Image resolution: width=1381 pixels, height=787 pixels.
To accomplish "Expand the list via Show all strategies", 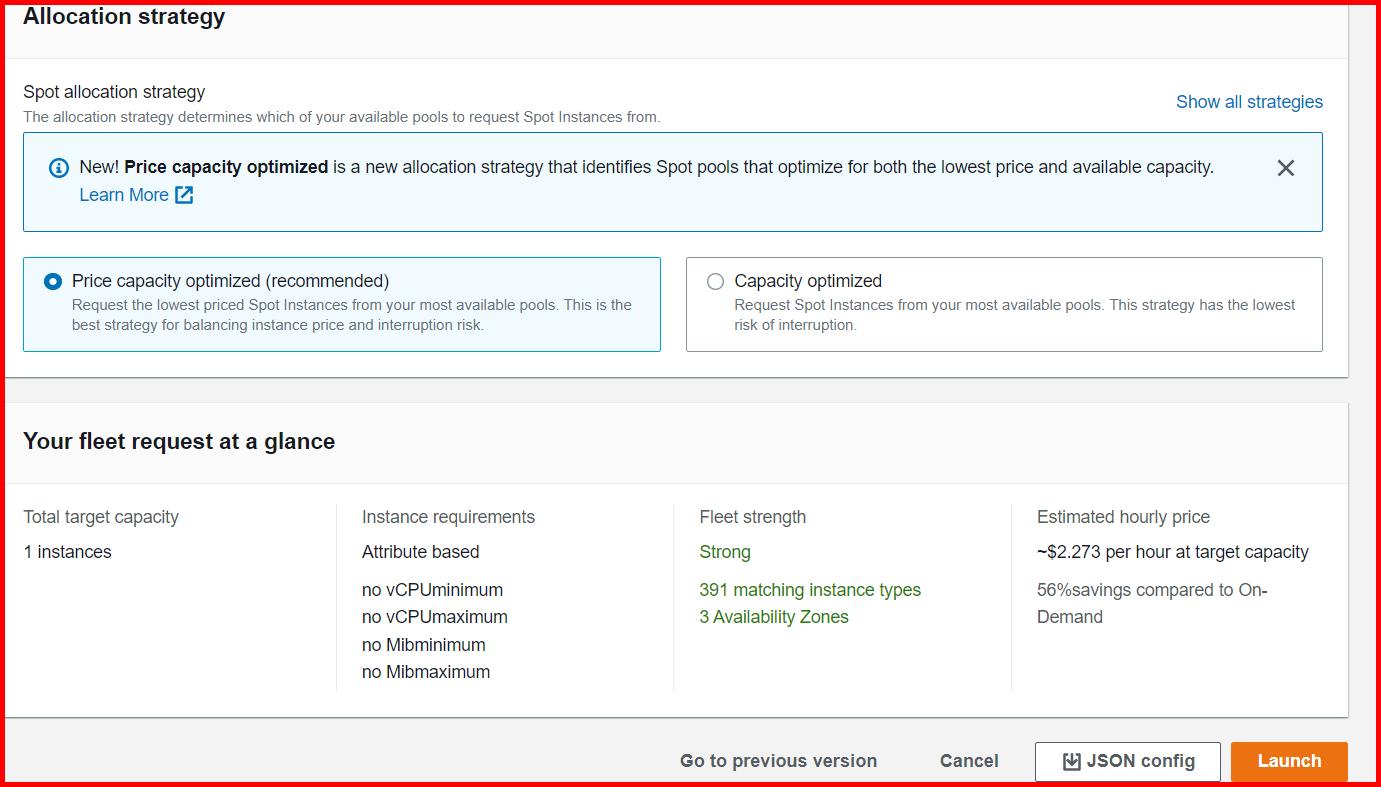I will 1249,102.
